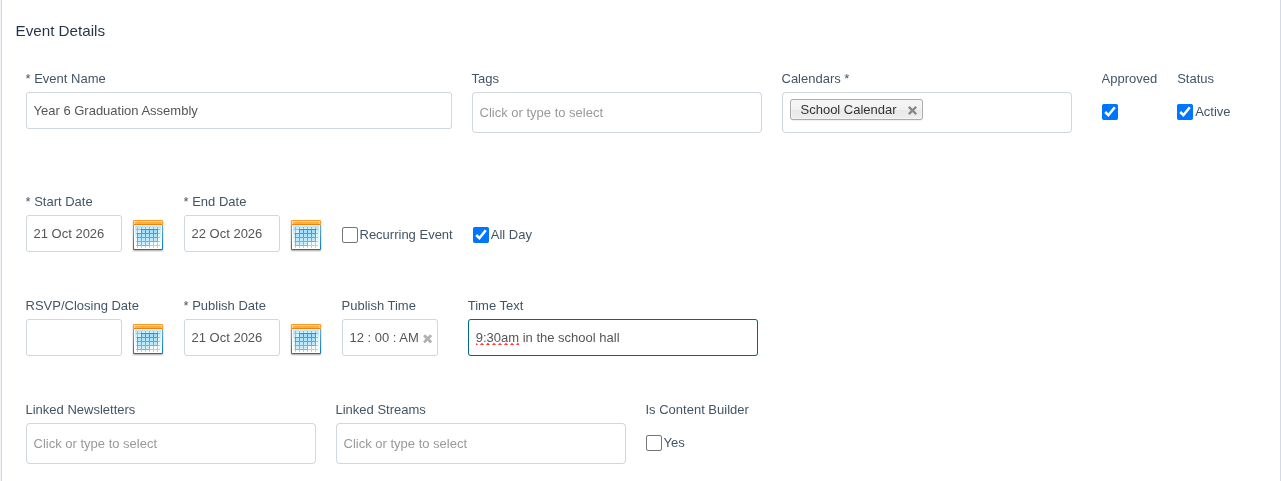This screenshot has height=481, width=1281.
Task: Open the Calendars selection field
Action: tap(927, 113)
